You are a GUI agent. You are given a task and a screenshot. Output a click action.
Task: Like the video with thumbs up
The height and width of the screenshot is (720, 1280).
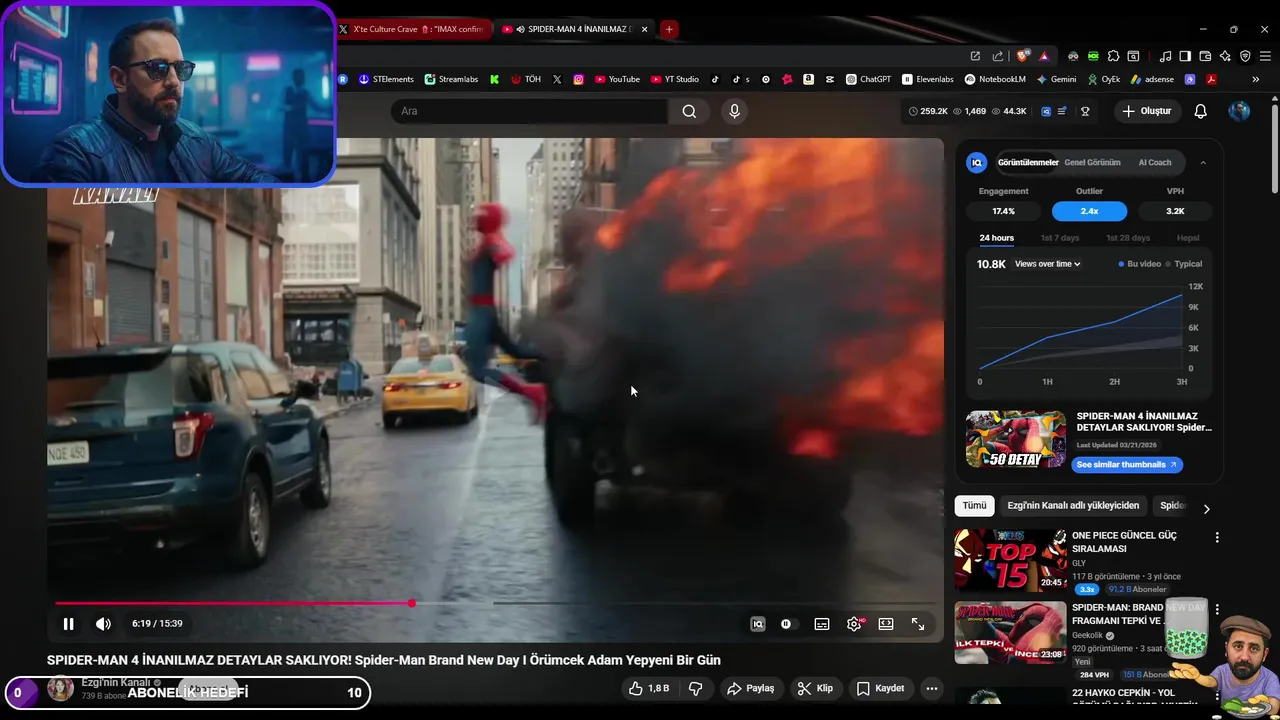(x=648, y=688)
